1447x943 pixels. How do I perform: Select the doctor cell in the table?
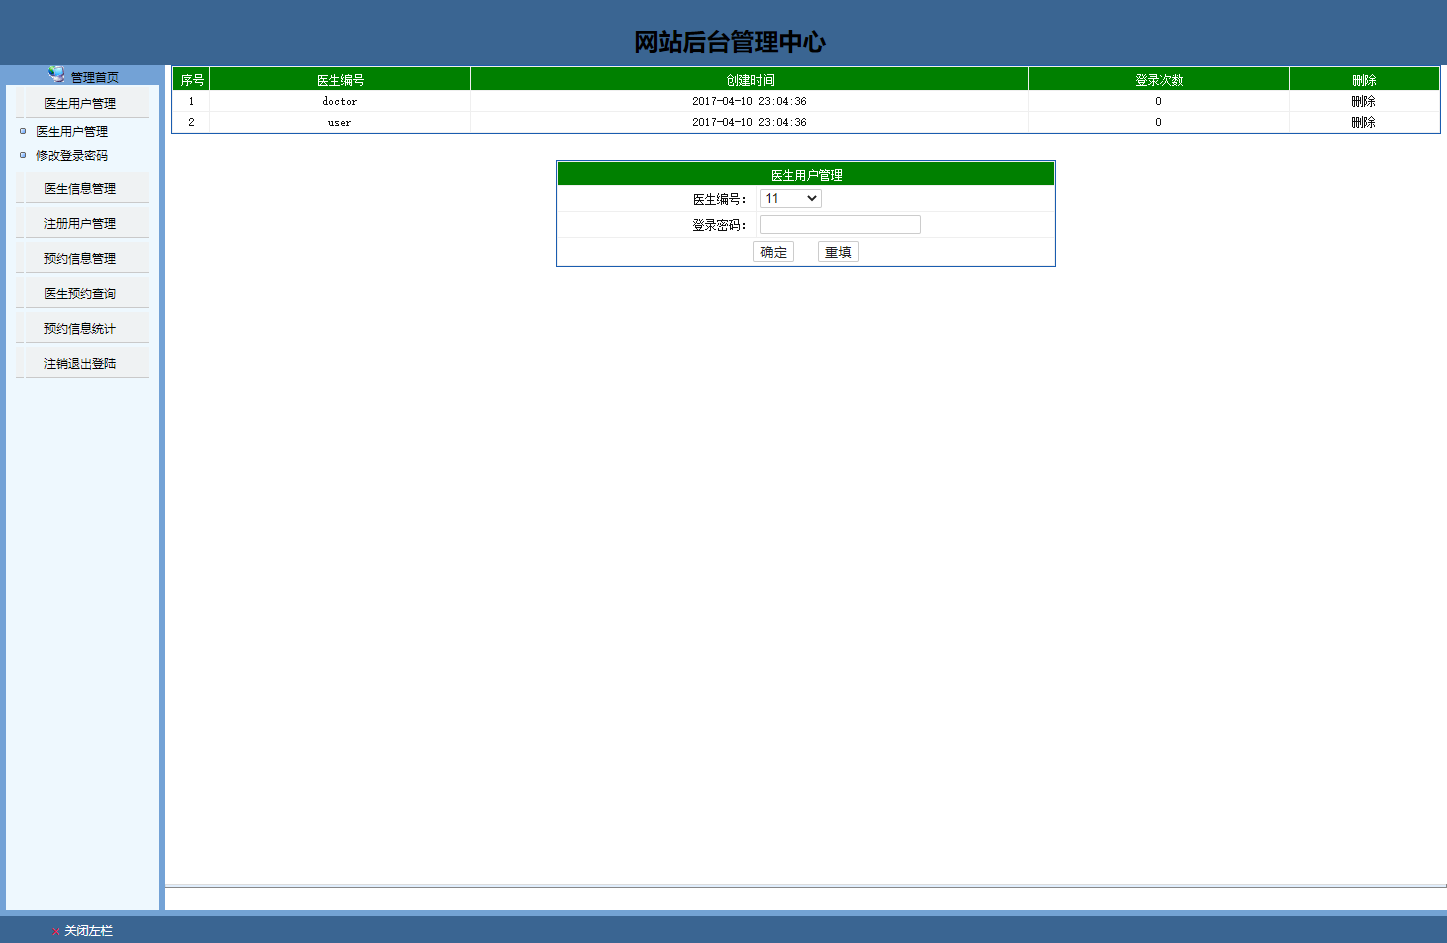[x=340, y=101]
